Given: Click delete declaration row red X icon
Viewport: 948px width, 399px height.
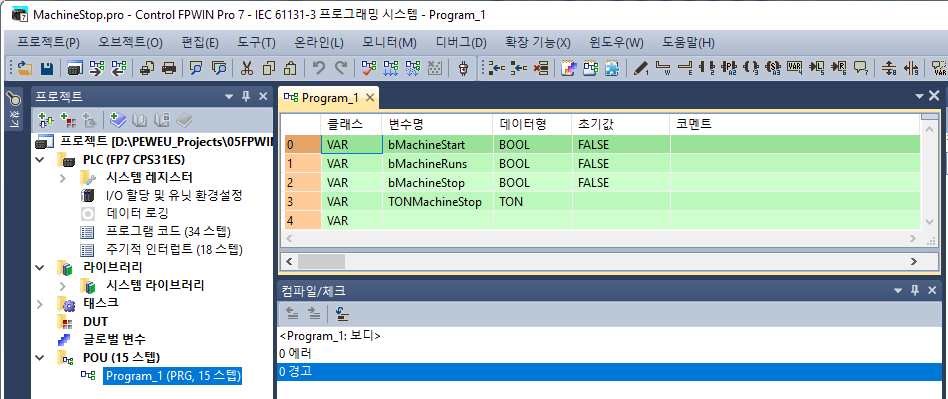Looking at the screenshot, I should pos(542,68).
